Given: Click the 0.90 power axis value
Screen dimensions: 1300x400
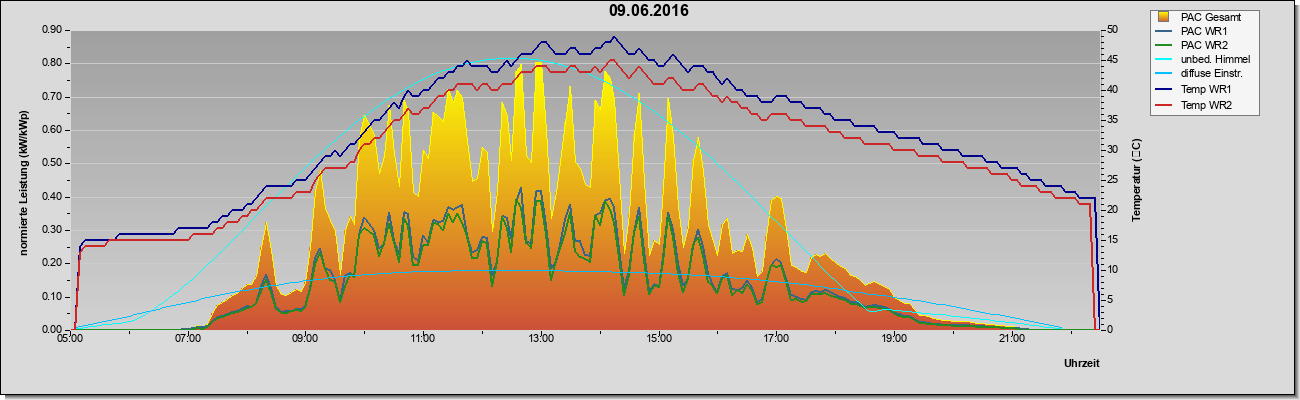Looking at the screenshot, I should pyautogui.click(x=53, y=30).
